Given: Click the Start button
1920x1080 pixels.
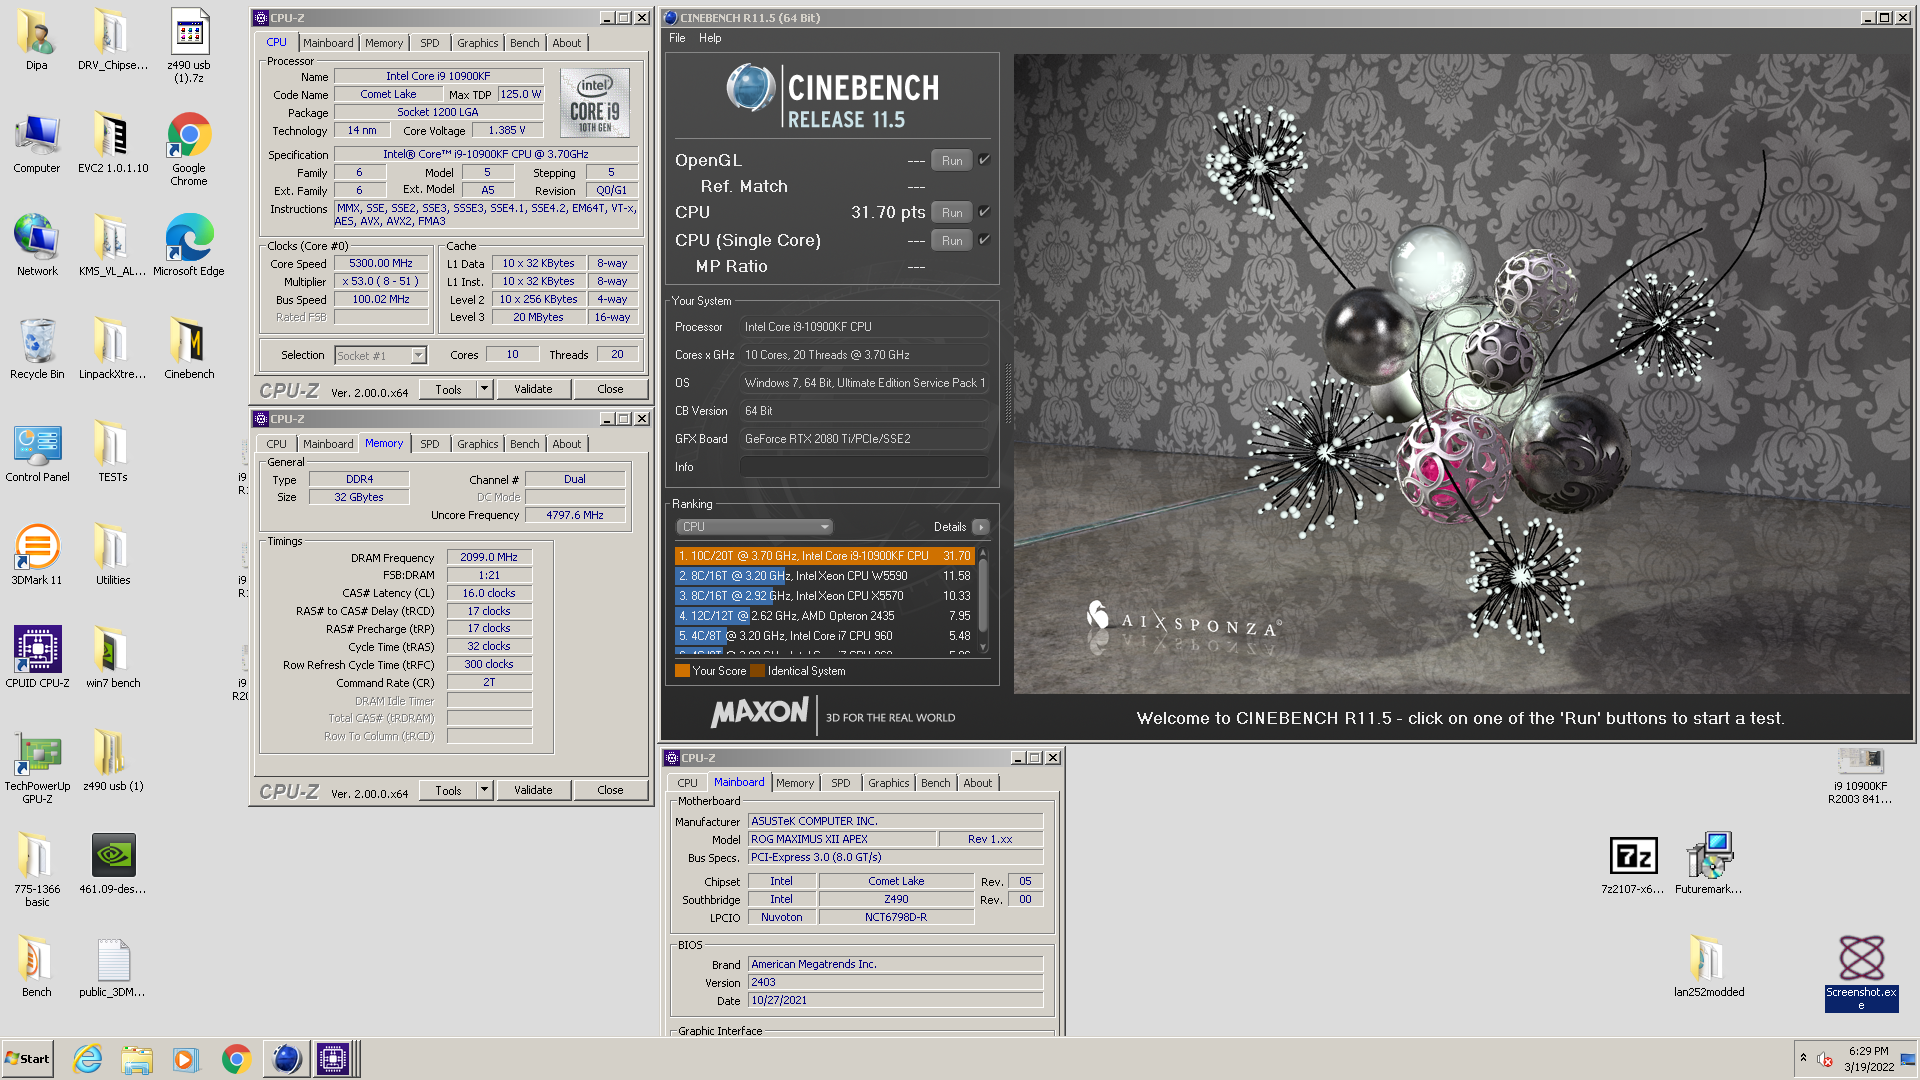Looking at the screenshot, I should [28, 1059].
